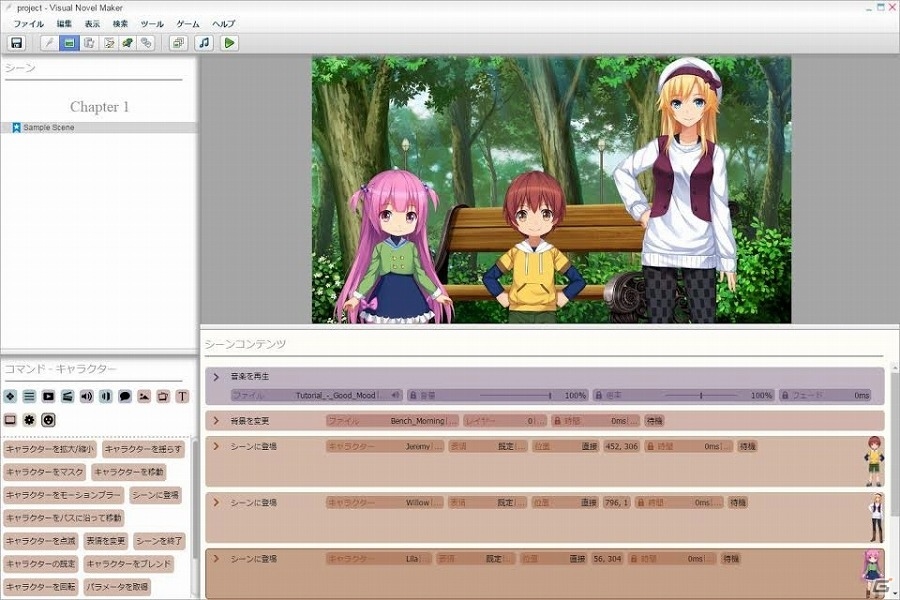900x600 pixels.
Task: Select the video play command category icon
Action: [x=48, y=396]
